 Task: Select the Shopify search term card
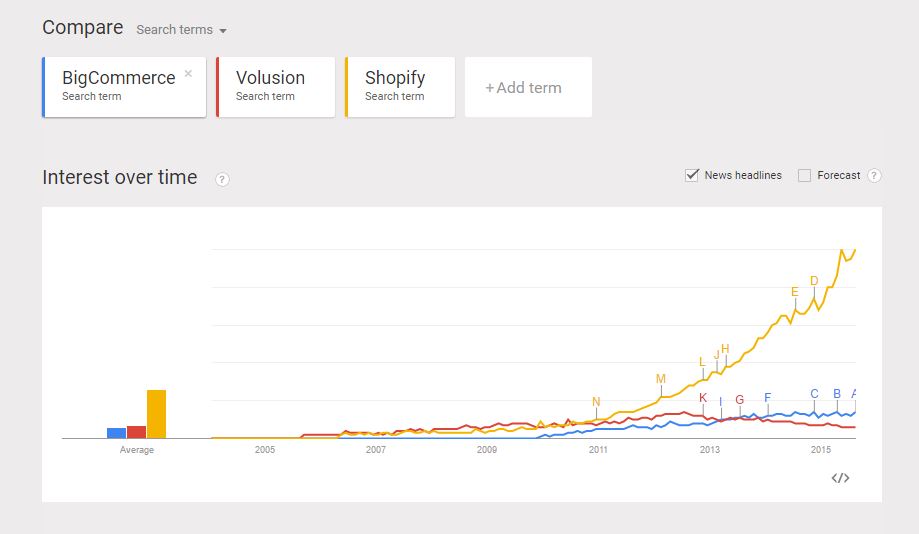coord(400,87)
